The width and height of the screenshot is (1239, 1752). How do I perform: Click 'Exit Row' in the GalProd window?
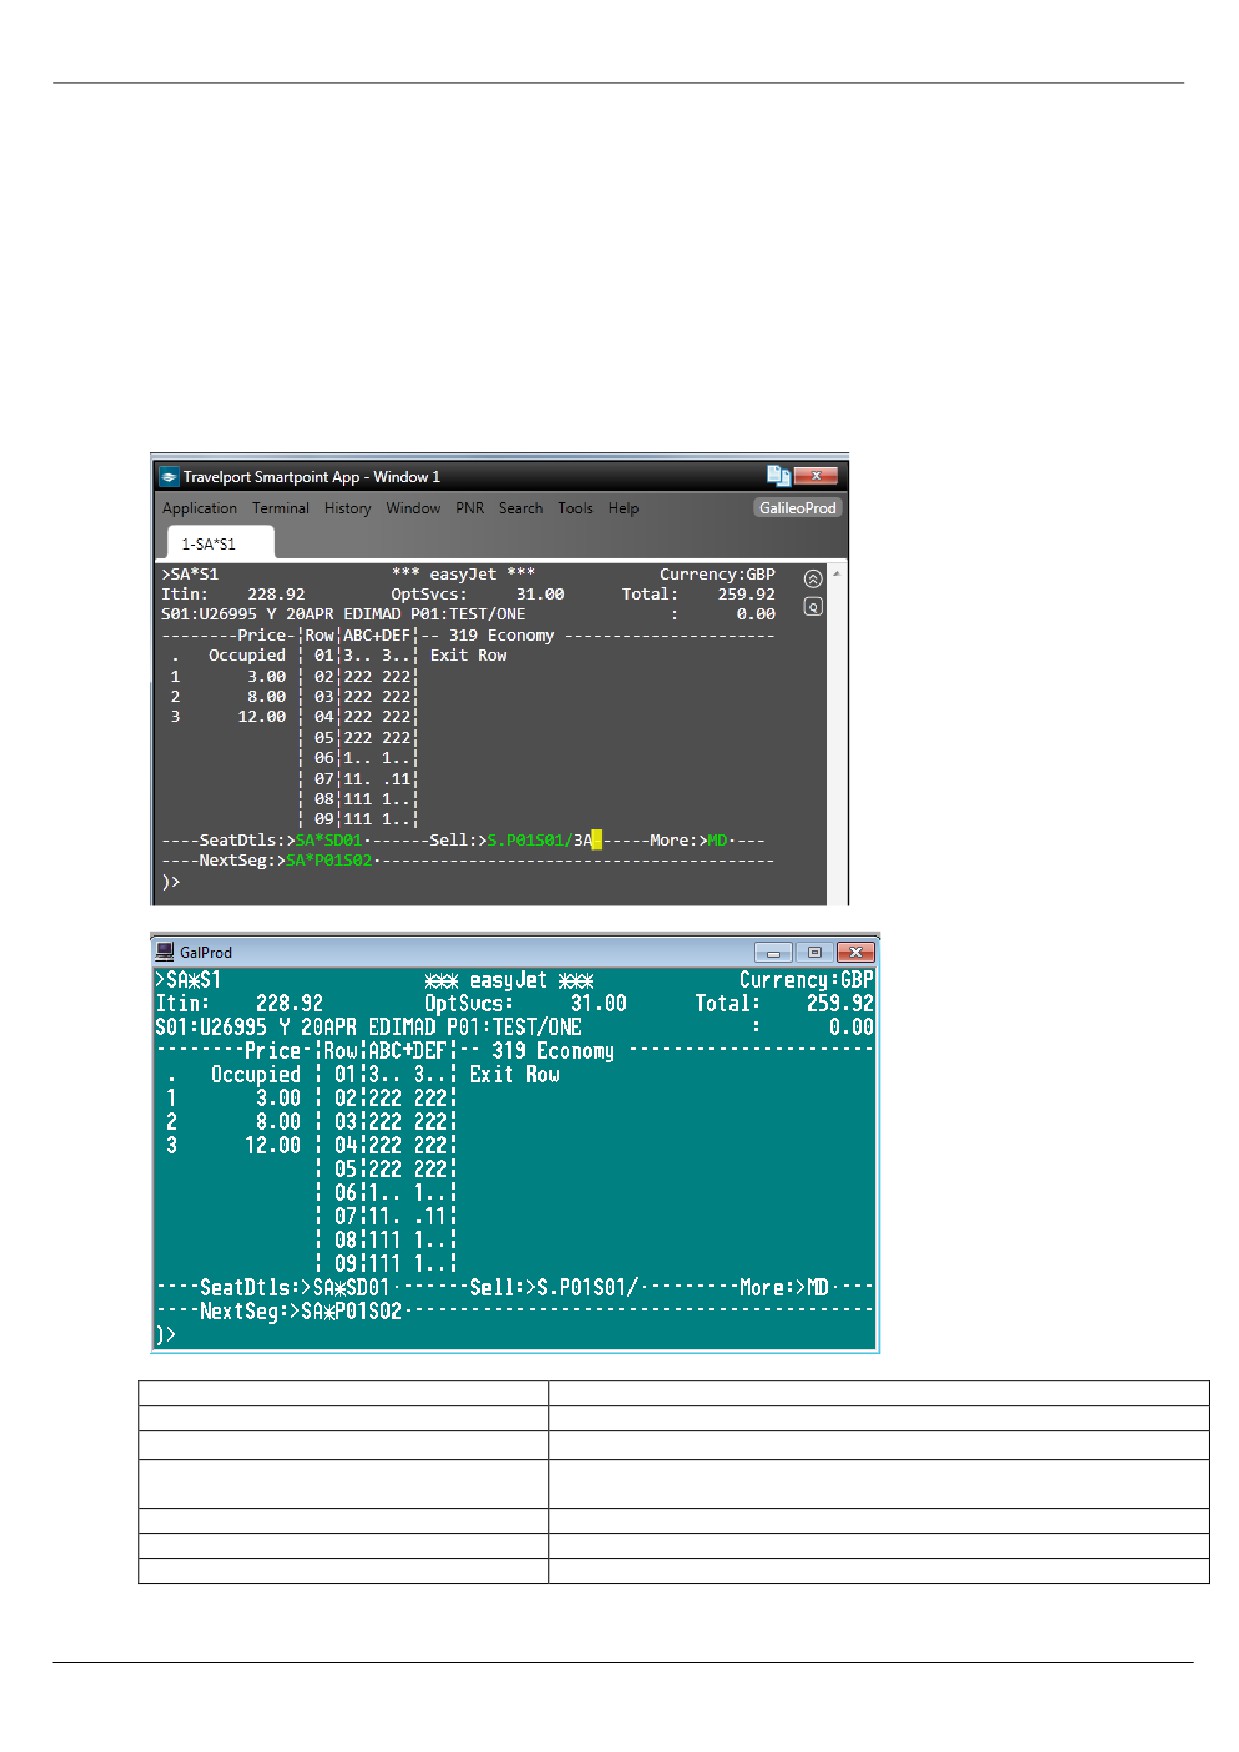click(x=515, y=1074)
